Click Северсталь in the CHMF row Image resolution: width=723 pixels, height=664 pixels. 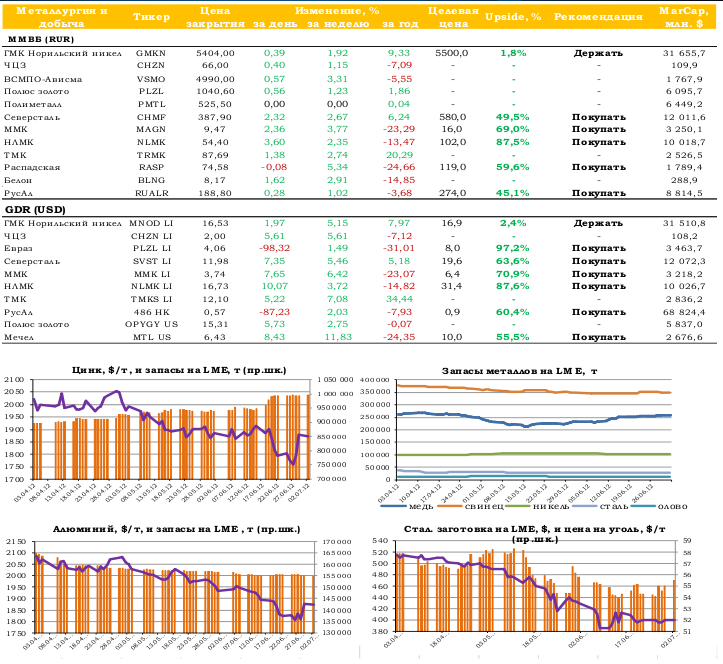pyautogui.click(x=32, y=117)
